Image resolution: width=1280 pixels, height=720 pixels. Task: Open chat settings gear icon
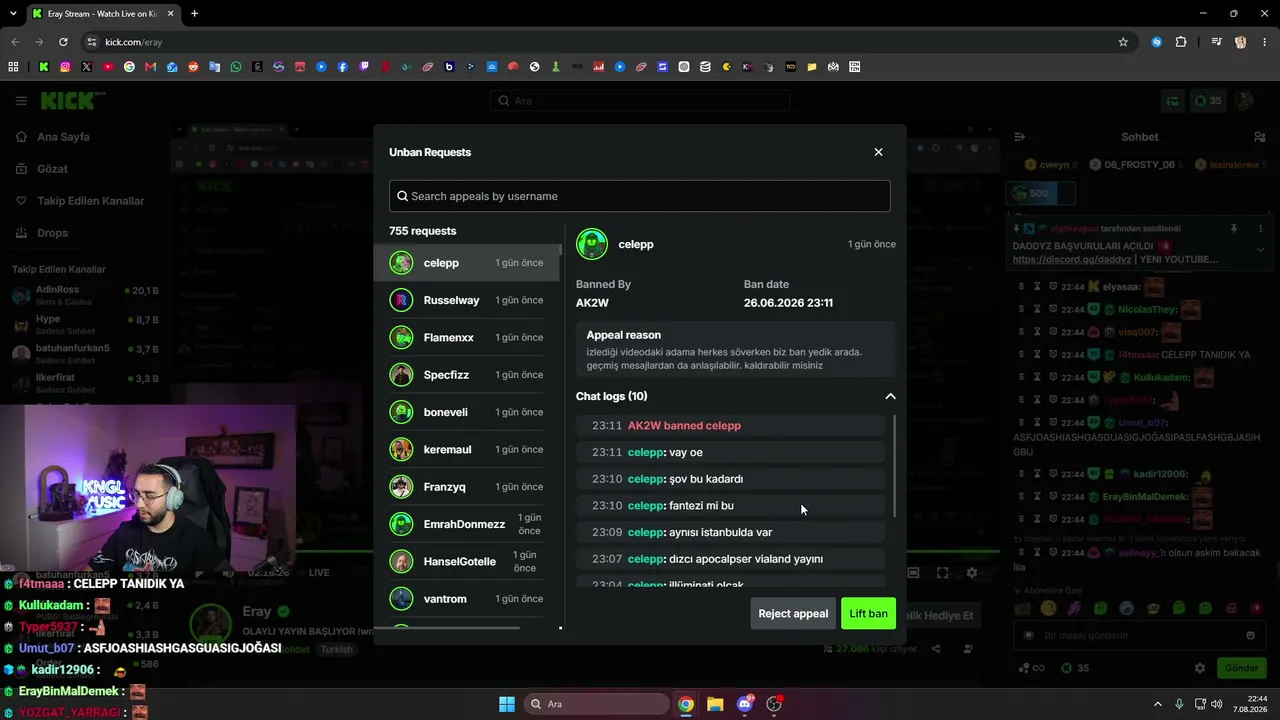coord(1200,668)
